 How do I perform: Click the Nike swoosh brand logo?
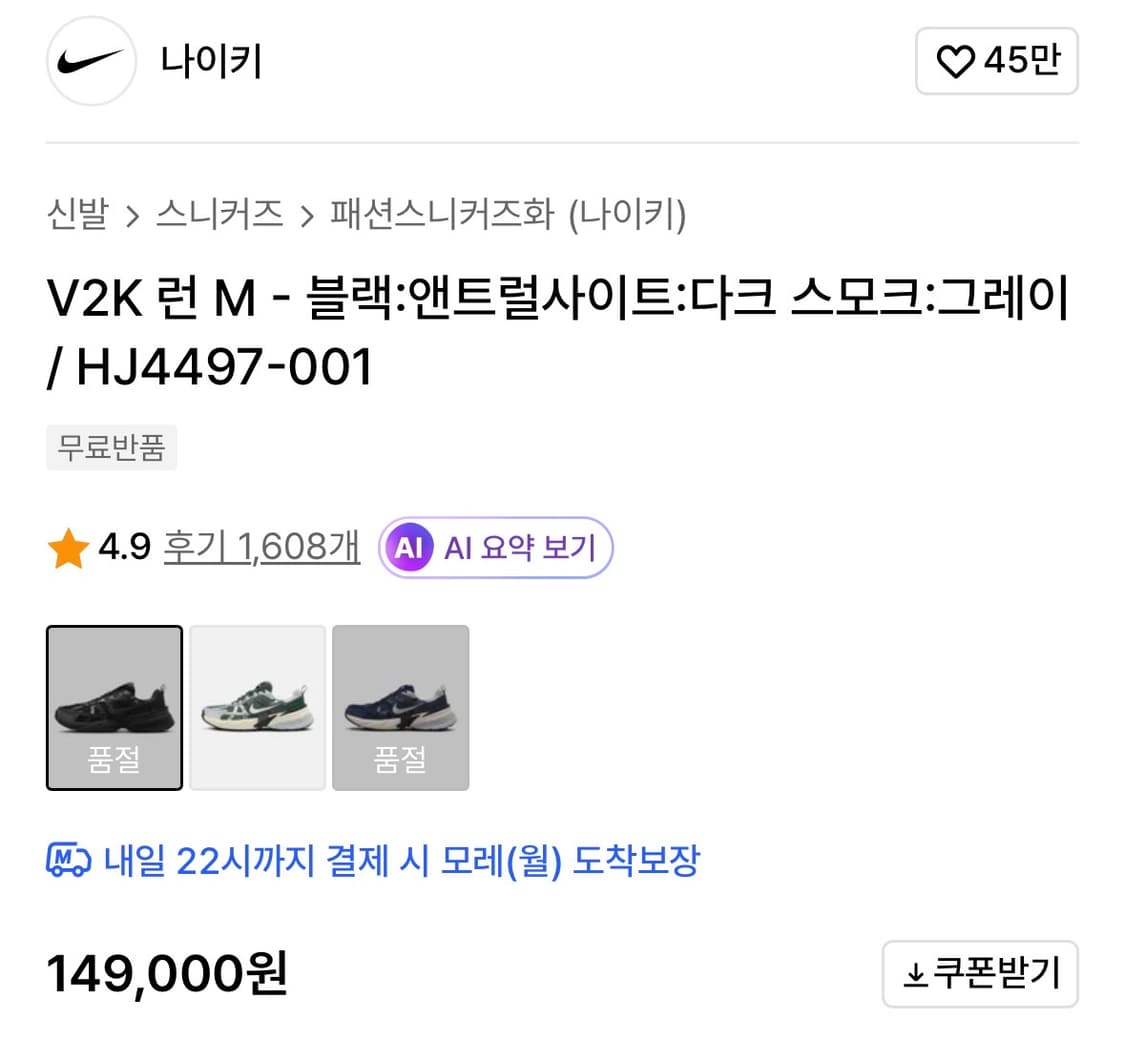tap(90, 61)
